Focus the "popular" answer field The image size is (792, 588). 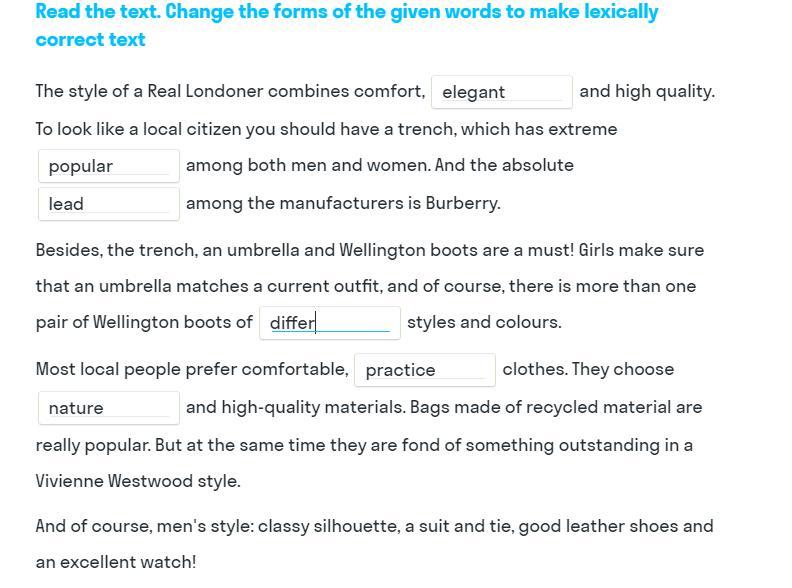tap(108, 166)
